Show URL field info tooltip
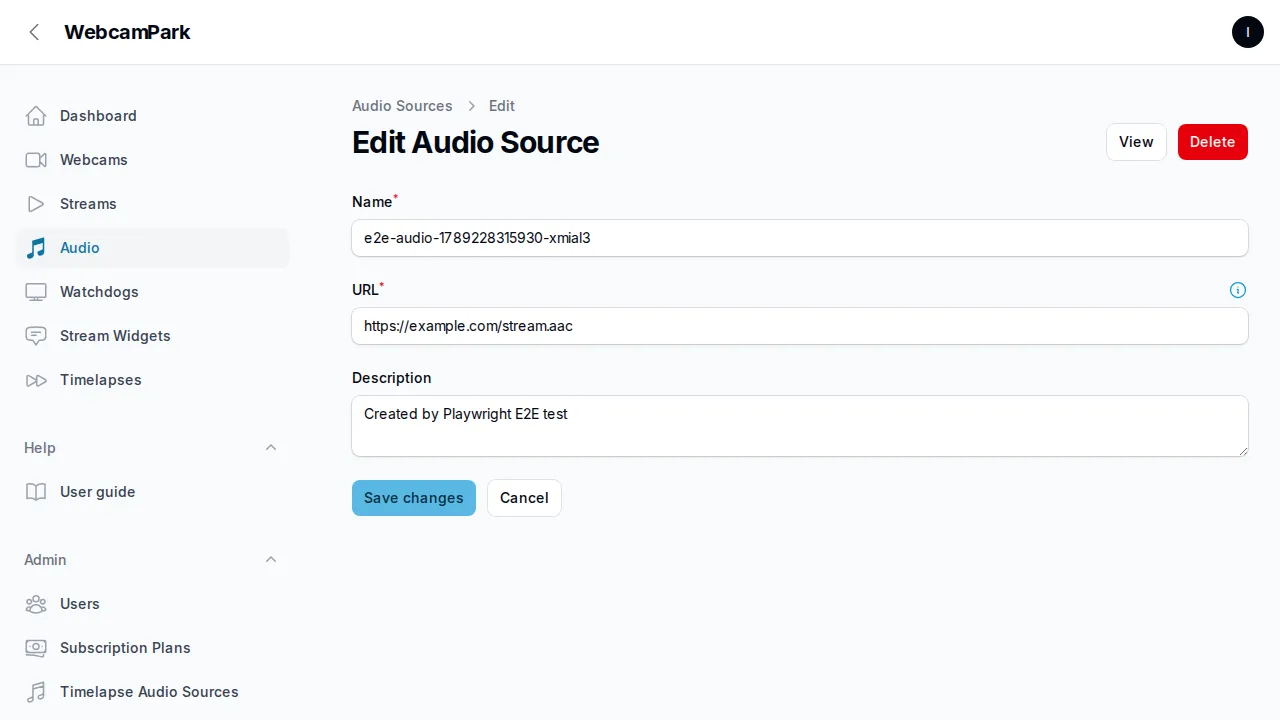The height and width of the screenshot is (720, 1280). pyautogui.click(x=1238, y=290)
